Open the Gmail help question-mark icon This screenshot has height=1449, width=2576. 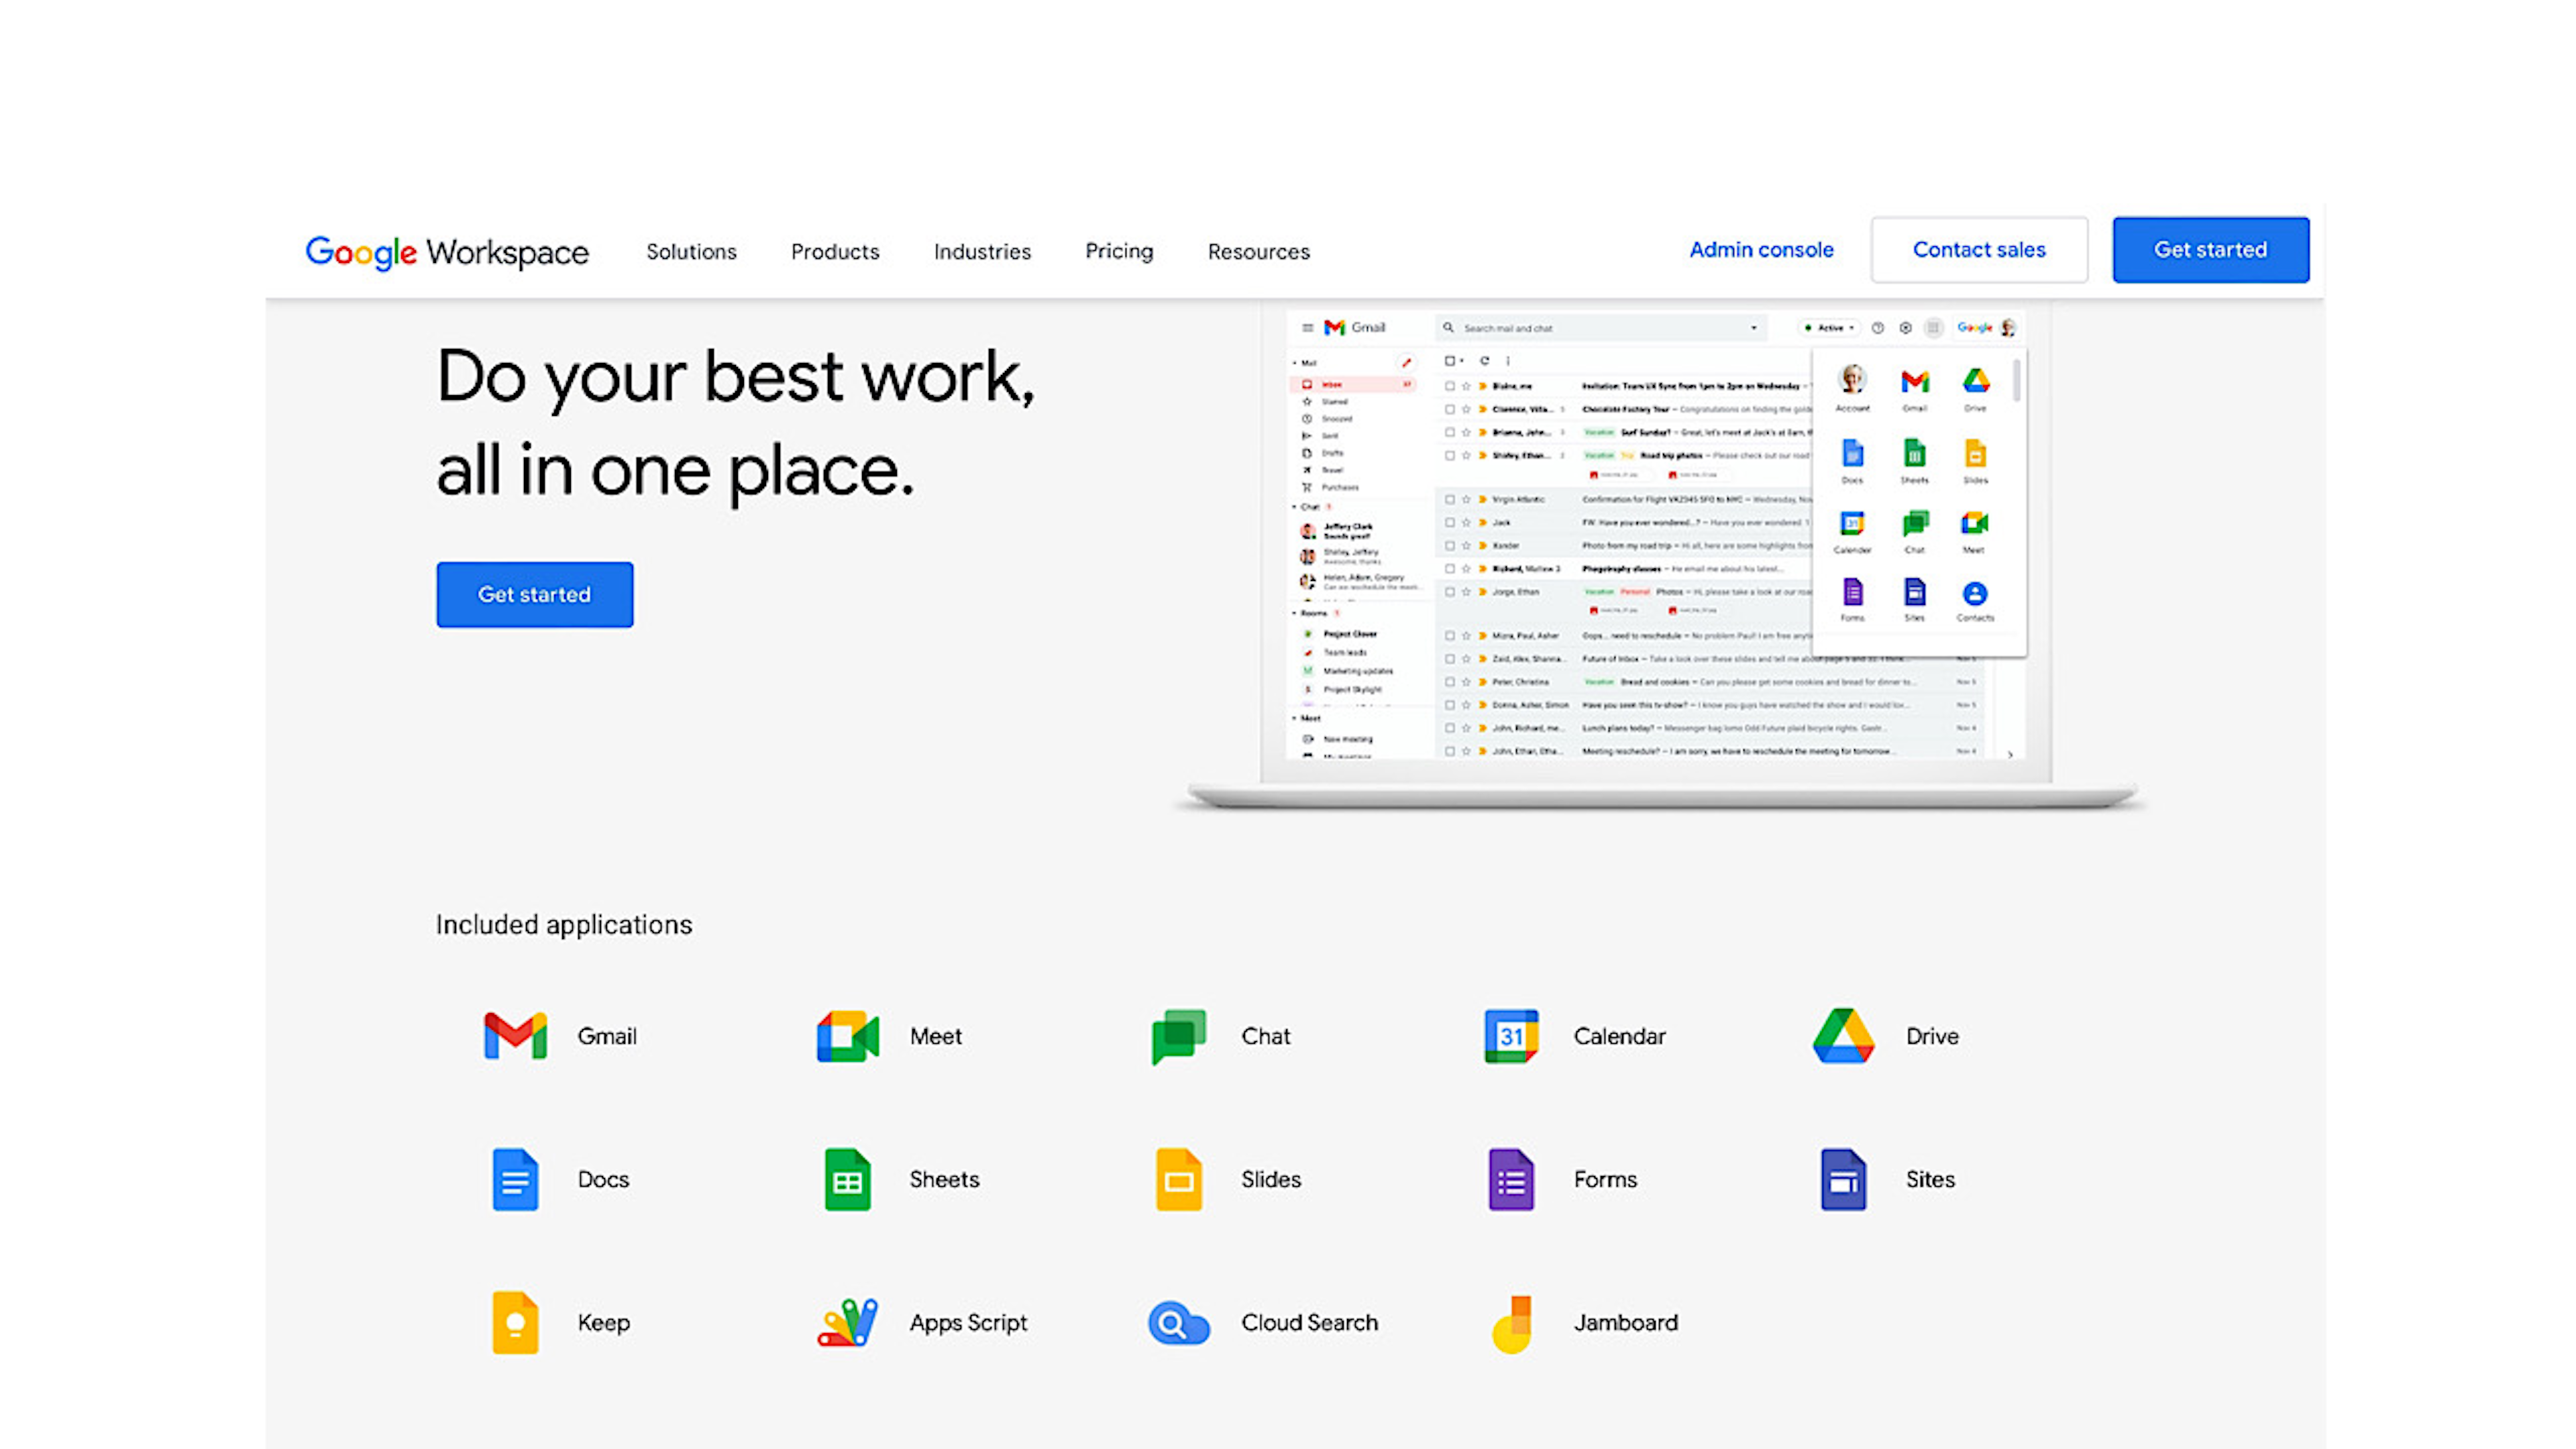1878,328
